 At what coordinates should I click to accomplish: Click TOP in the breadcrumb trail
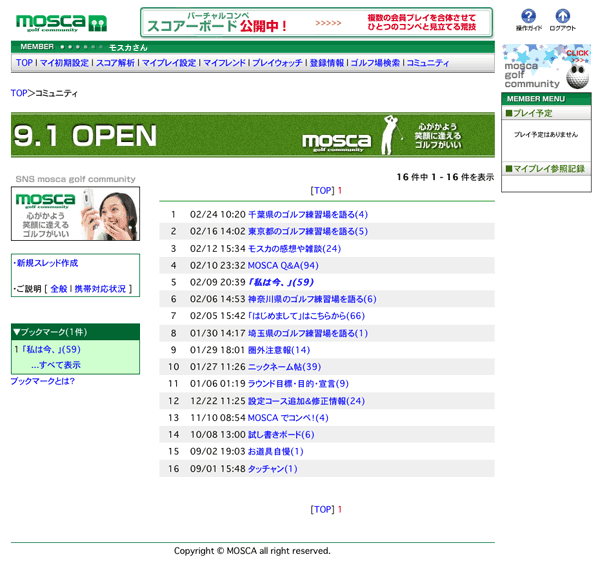click(19, 93)
